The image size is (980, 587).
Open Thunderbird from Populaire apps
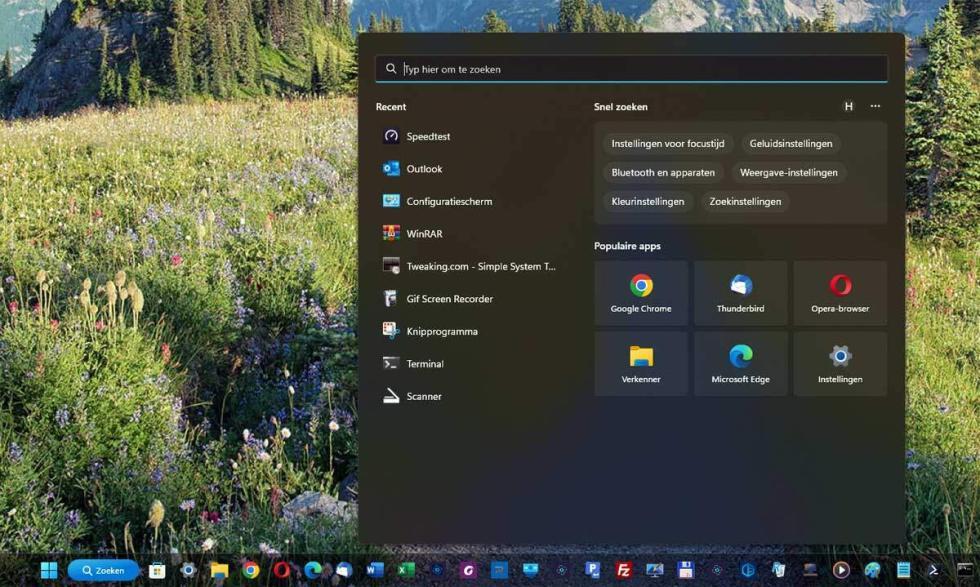[x=740, y=292]
